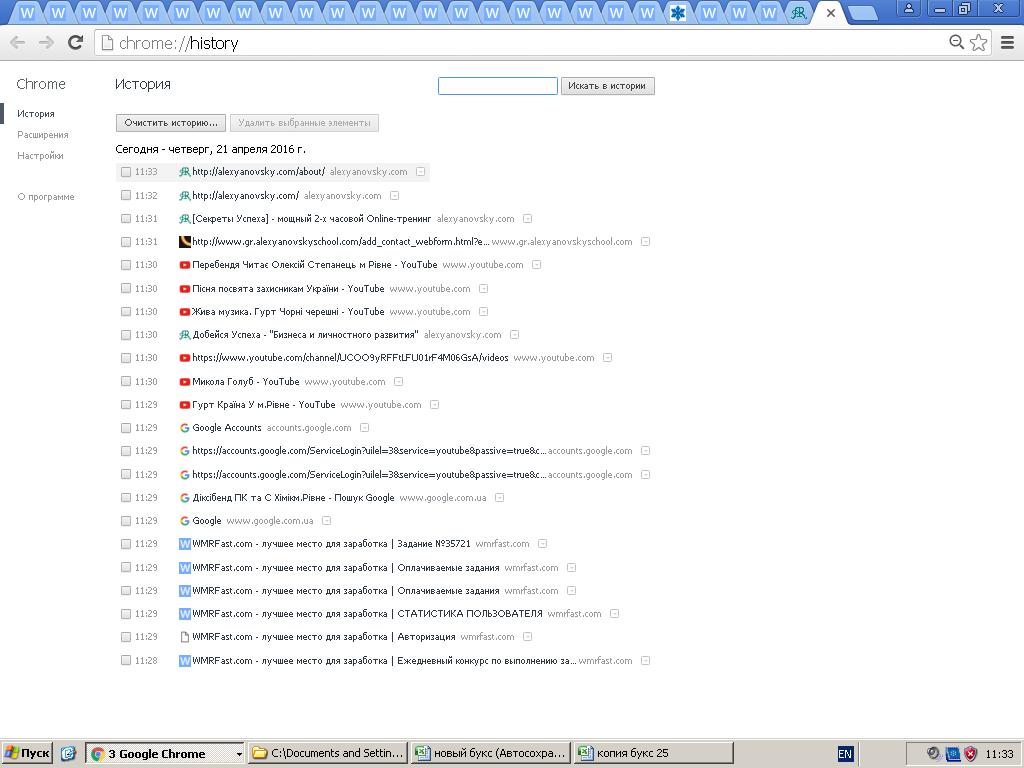Screen dimensions: 1024x768
Task: Open Google Chrome group in taskbar
Action: pos(165,753)
